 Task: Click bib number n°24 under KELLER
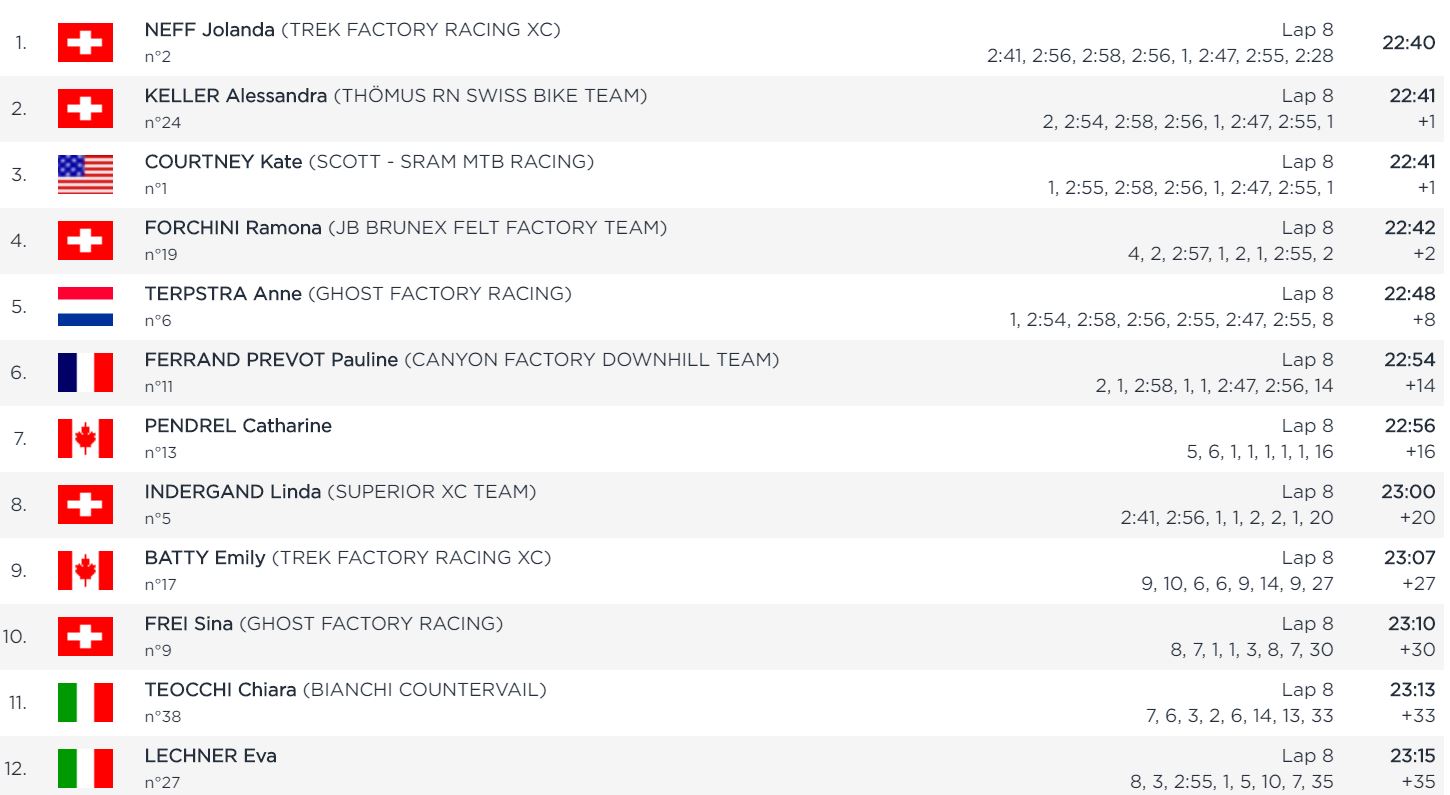click(163, 123)
